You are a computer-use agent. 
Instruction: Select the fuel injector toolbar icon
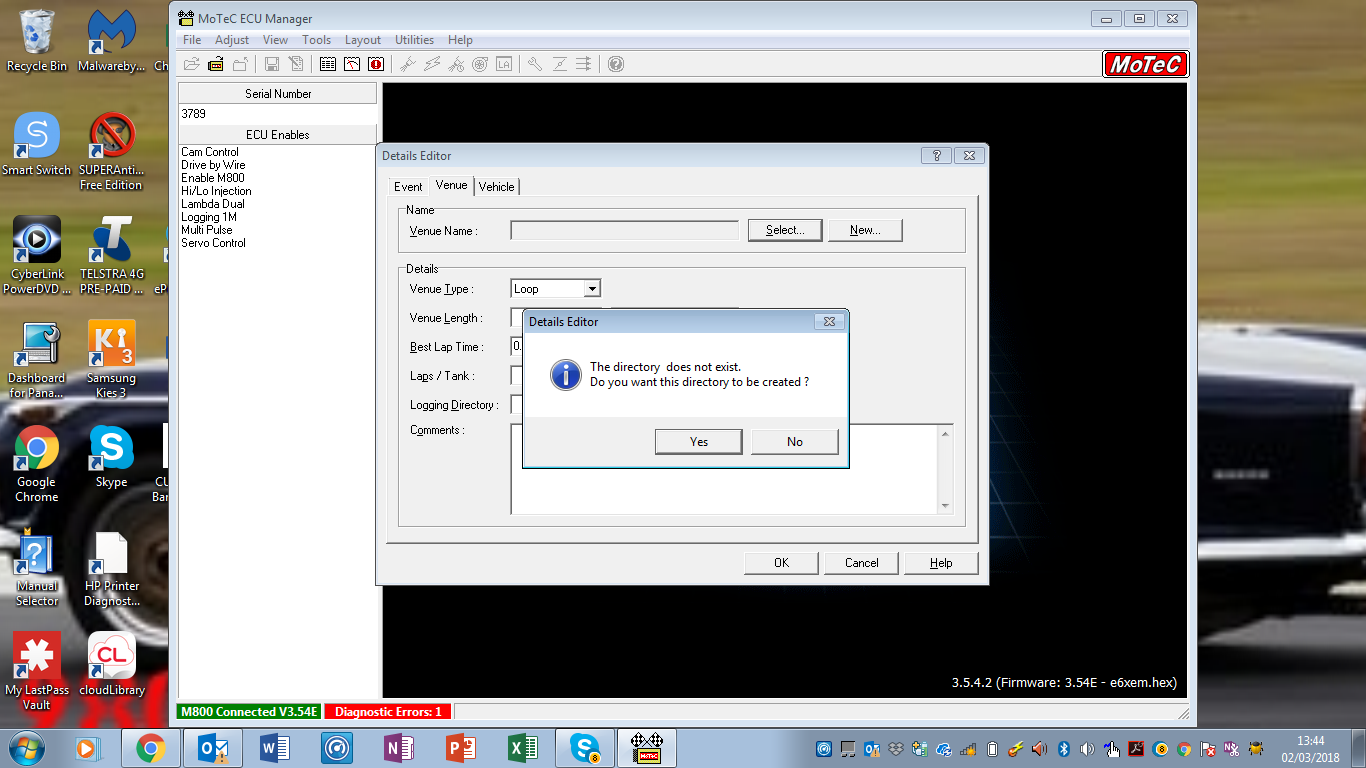[x=408, y=64]
